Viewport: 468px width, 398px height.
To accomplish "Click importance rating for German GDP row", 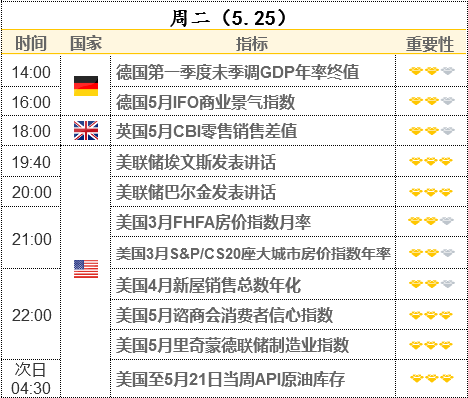I will tap(432, 71).
